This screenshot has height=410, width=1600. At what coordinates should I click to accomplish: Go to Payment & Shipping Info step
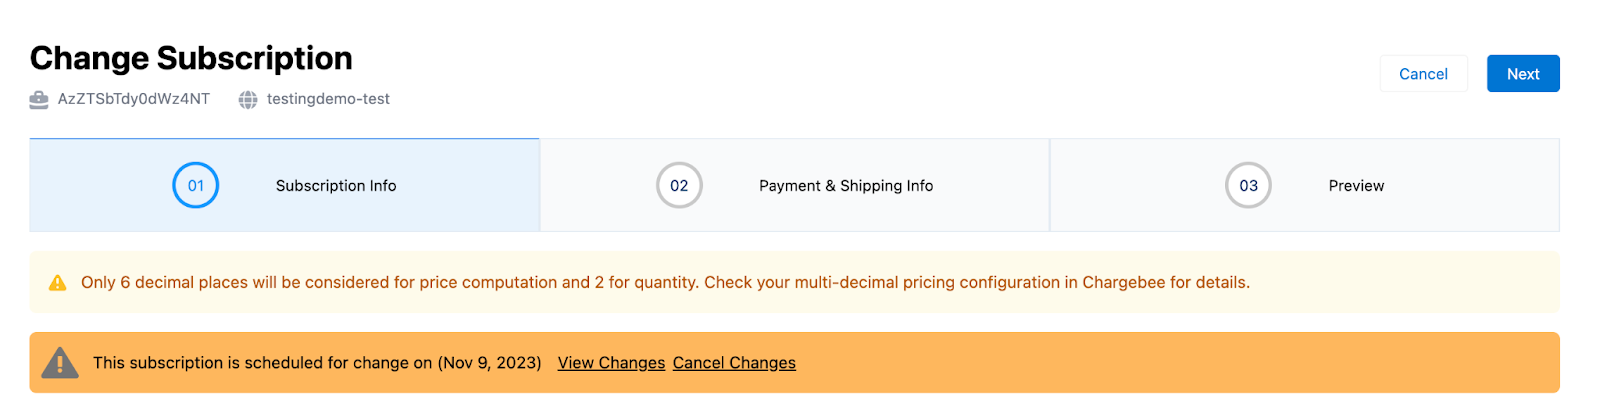[846, 186]
